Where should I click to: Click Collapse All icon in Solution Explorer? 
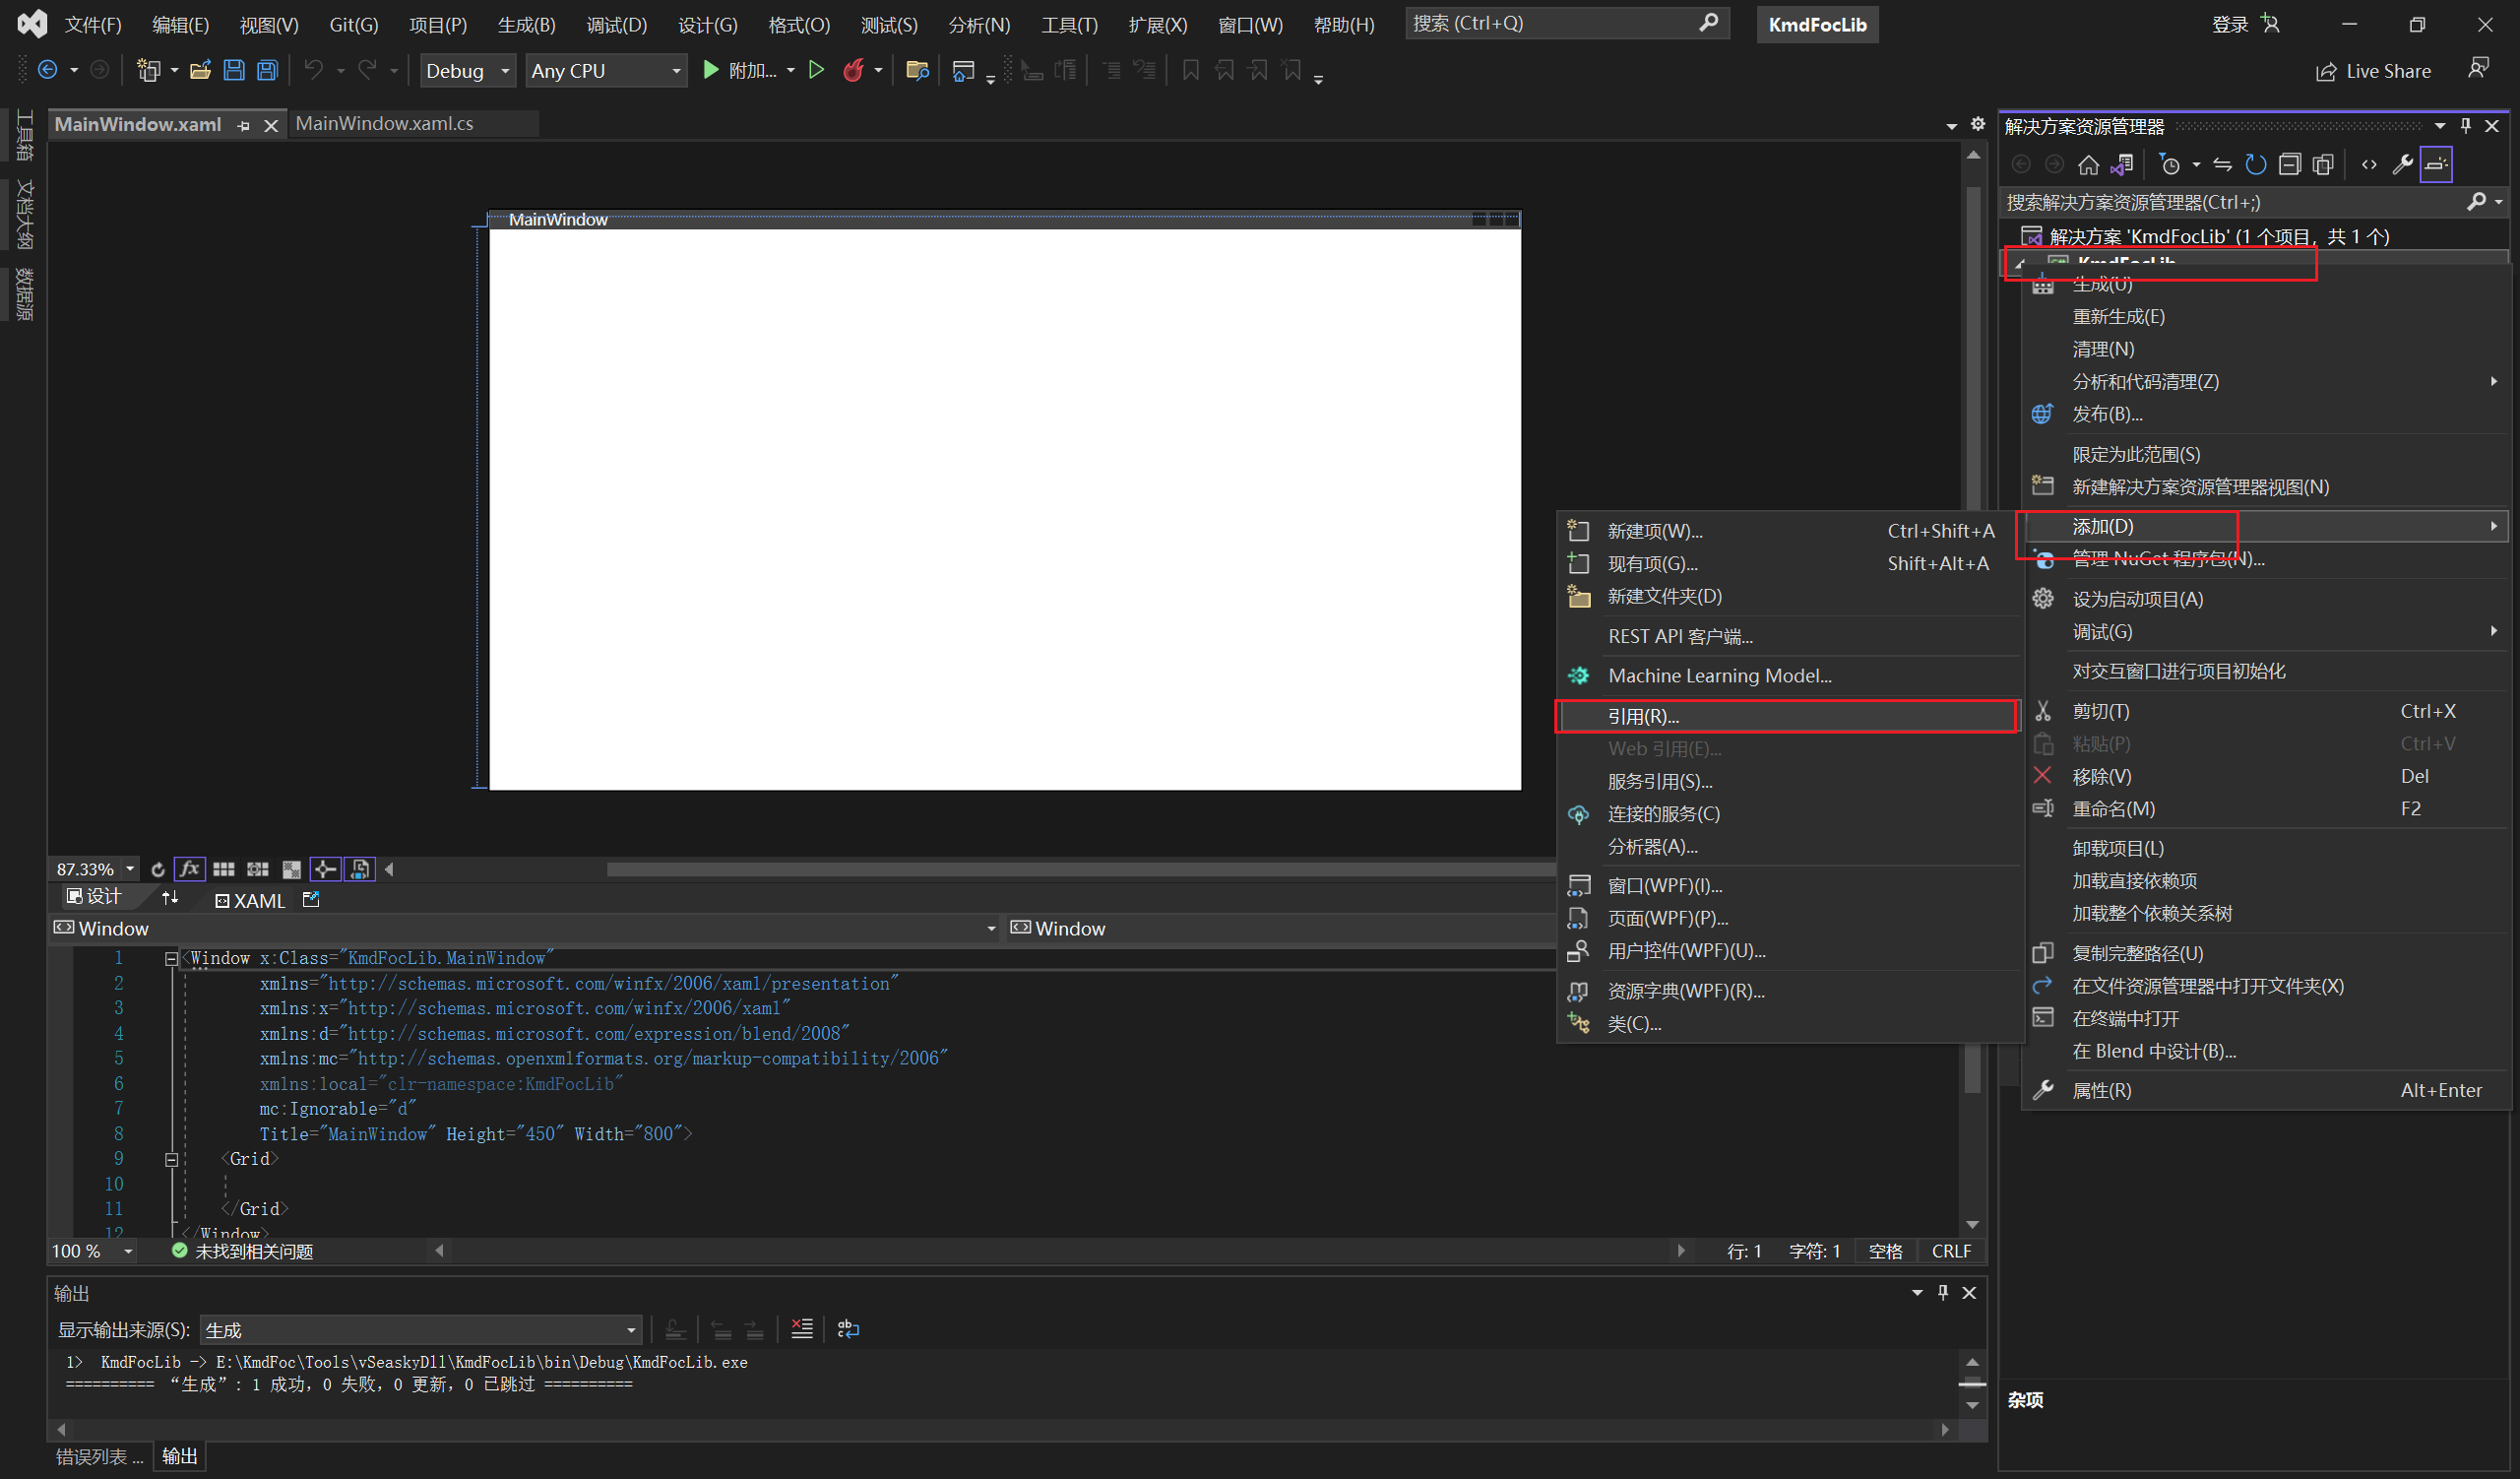(2289, 165)
